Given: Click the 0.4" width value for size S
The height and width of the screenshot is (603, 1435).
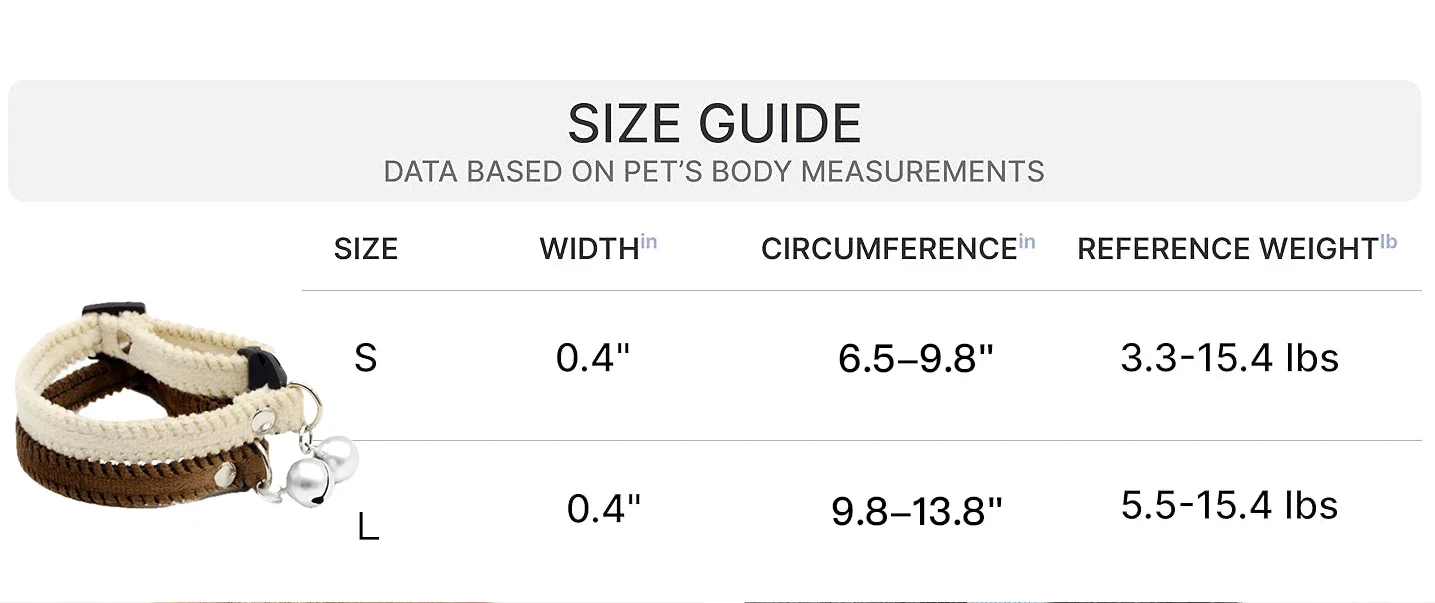Looking at the screenshot, I should (593, 358).
